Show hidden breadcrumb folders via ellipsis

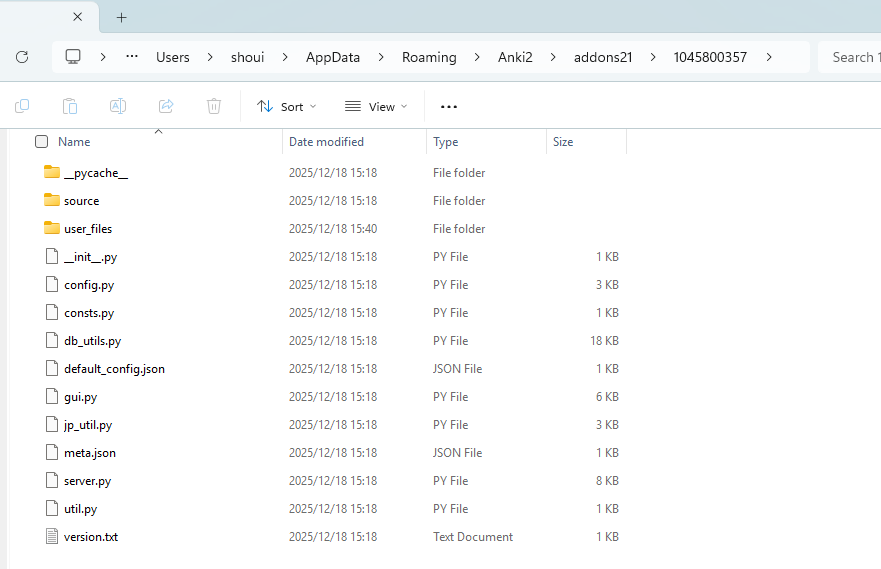(x=132, y=57)
